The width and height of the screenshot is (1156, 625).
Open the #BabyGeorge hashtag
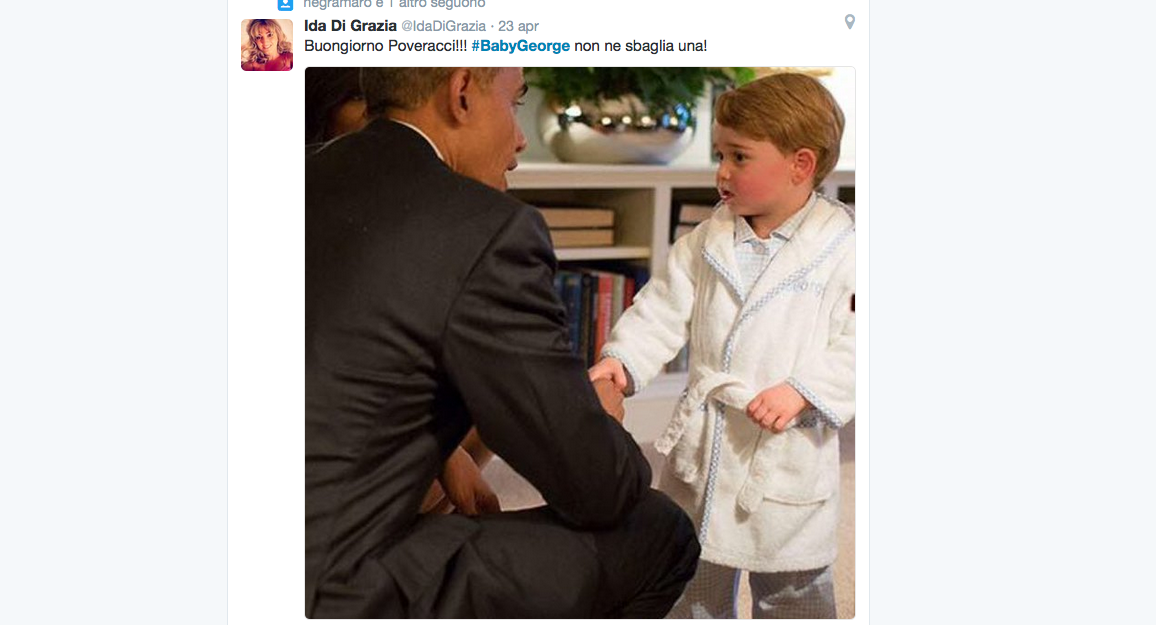(x=520, y=46)
